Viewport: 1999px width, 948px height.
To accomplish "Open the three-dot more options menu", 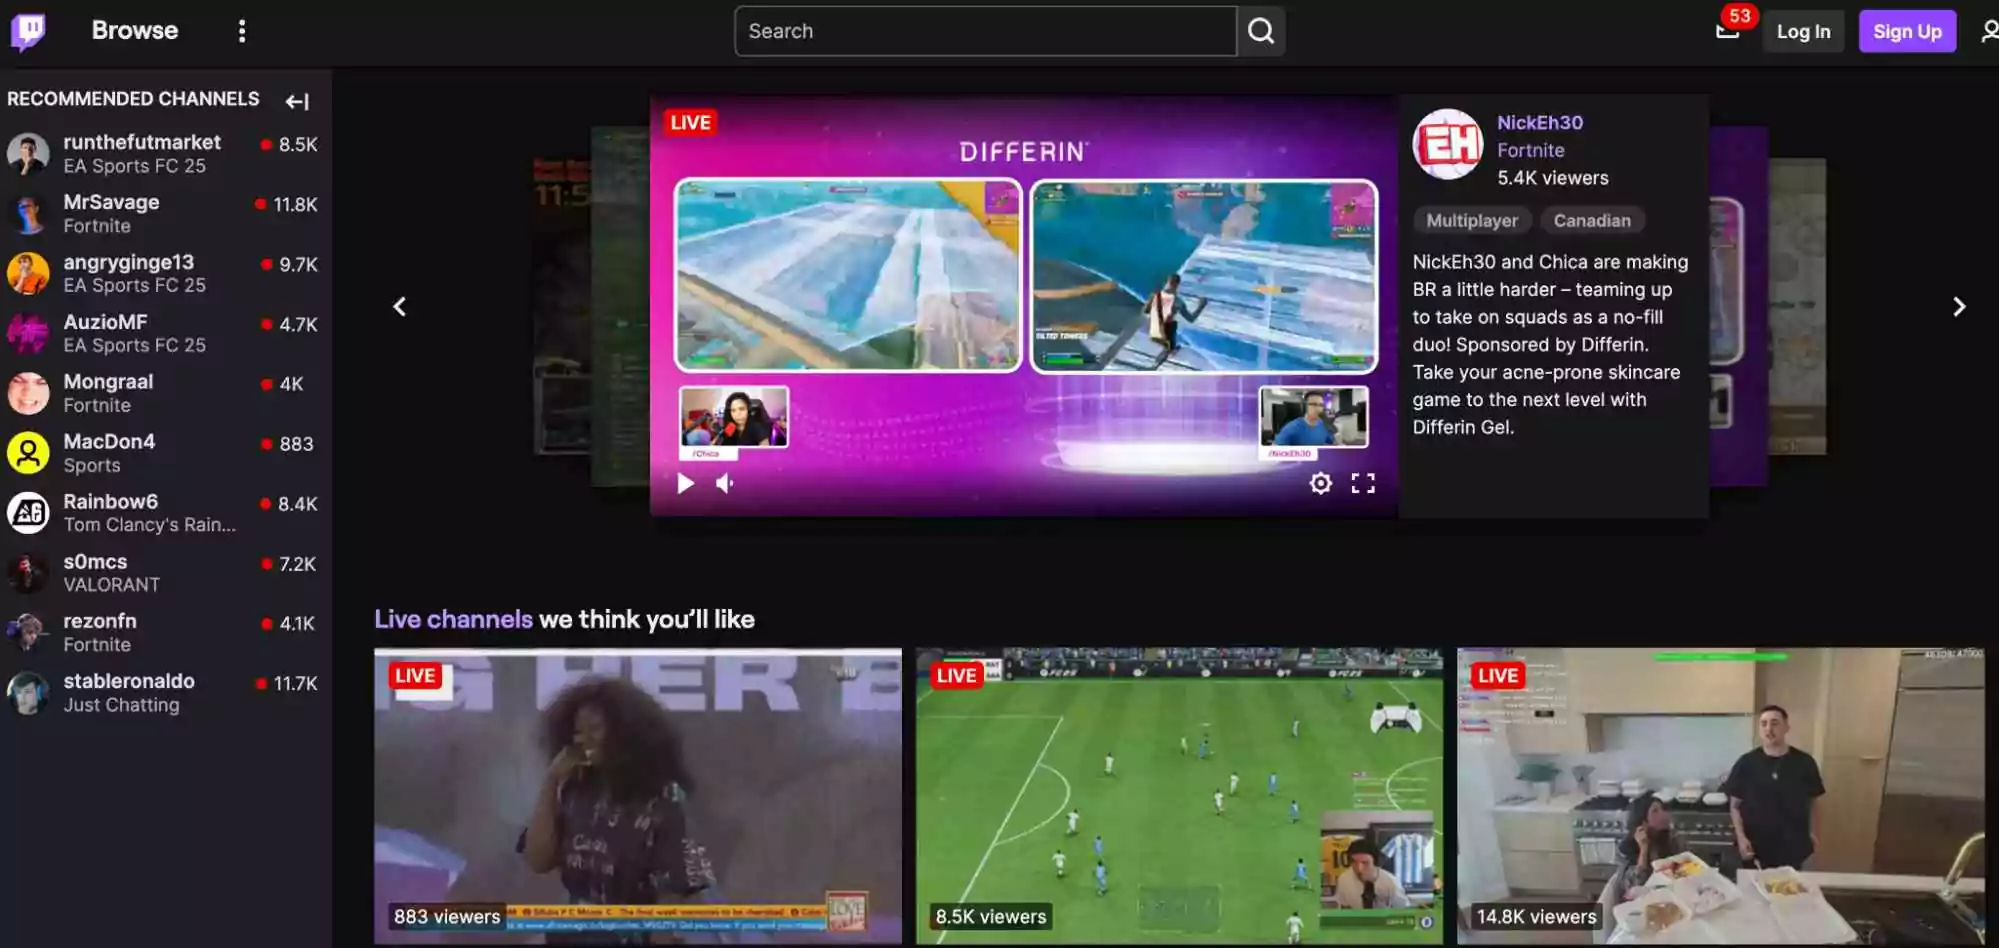I will tap(241, 31).
